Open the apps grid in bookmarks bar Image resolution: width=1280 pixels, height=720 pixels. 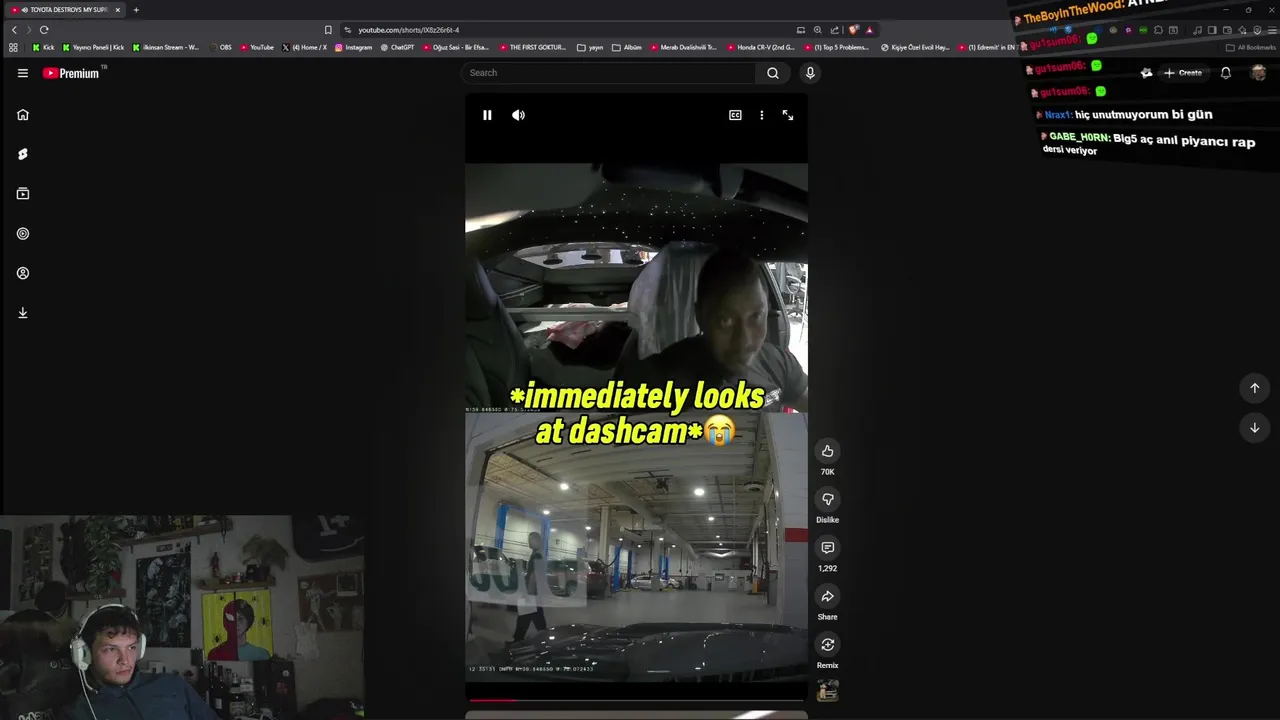pos(13,47)
